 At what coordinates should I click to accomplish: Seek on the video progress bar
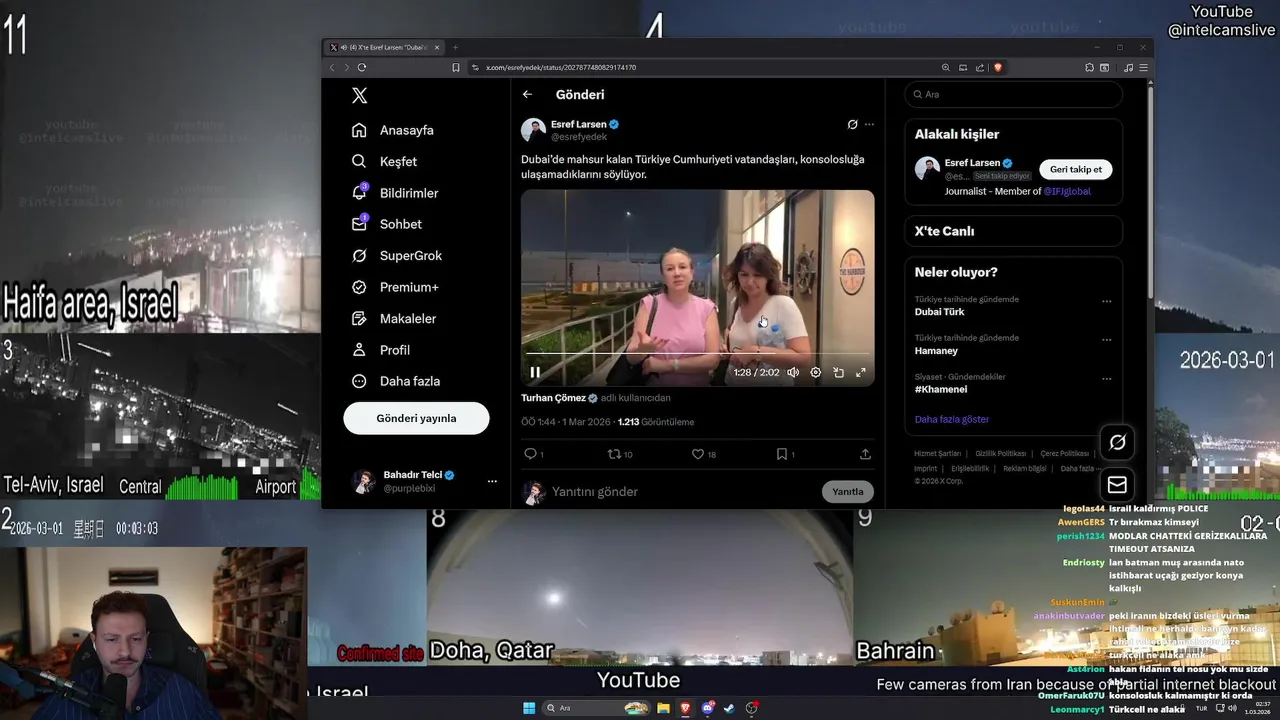(x=697, y=354)
